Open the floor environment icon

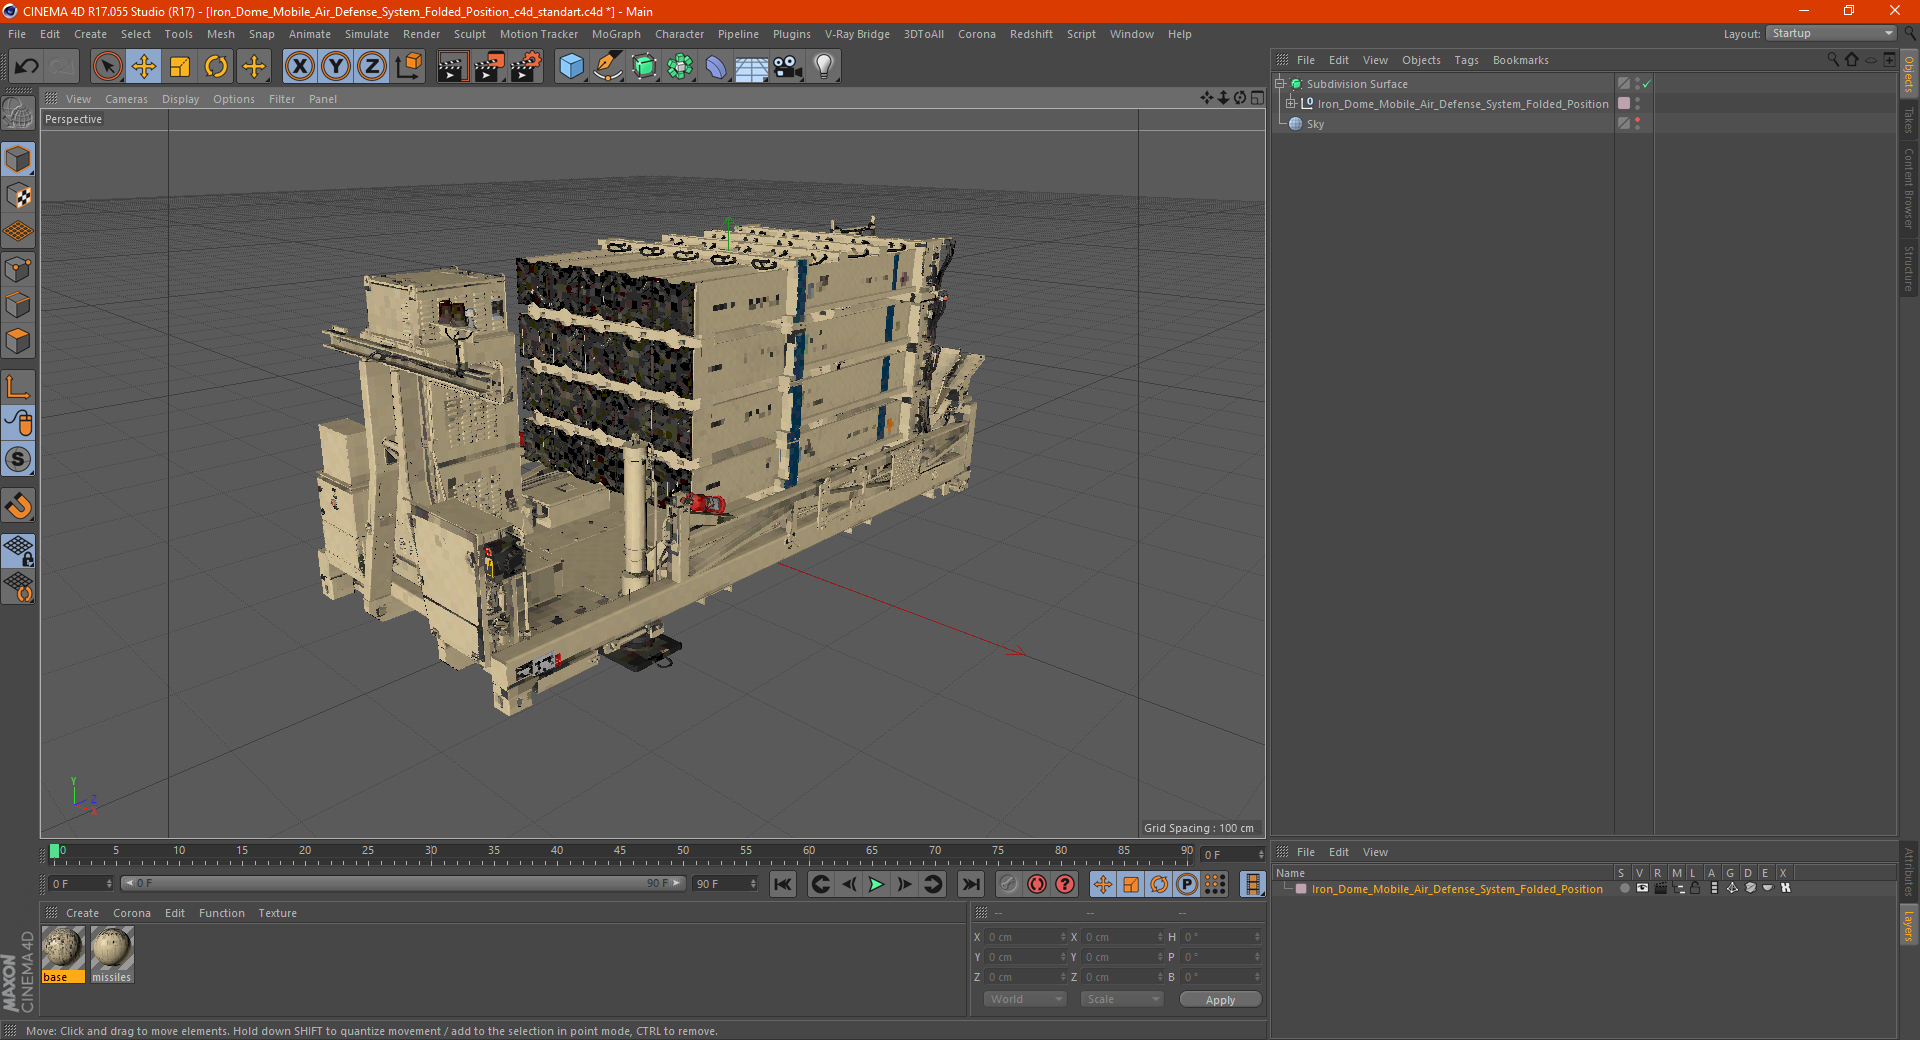point(751,67)
